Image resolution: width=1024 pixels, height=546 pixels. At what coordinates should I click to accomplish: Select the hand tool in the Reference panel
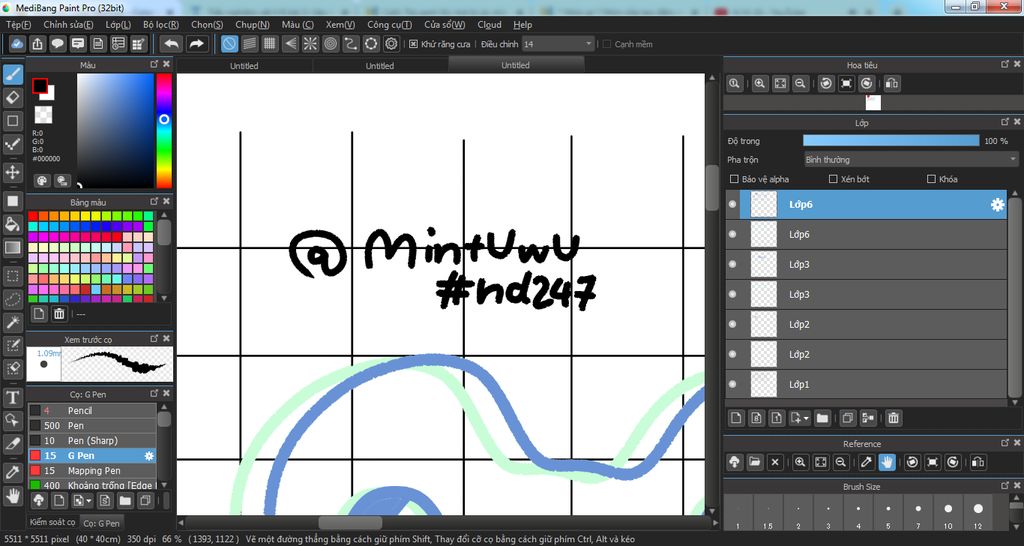tap(887, 462)
